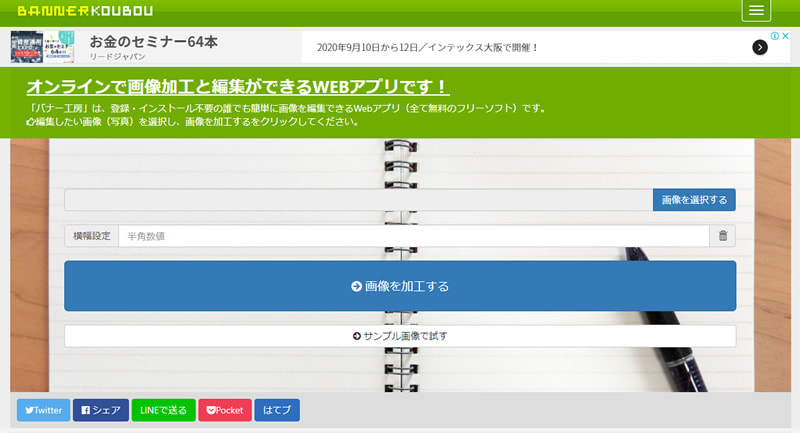The width and height of the screenshot is (800, 433).
Task: Click the リードジャパン advertiser name
Action: [x=117, y=57]
